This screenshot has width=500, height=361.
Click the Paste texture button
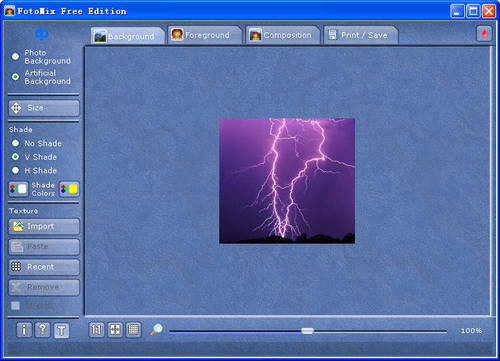(44, 247)
